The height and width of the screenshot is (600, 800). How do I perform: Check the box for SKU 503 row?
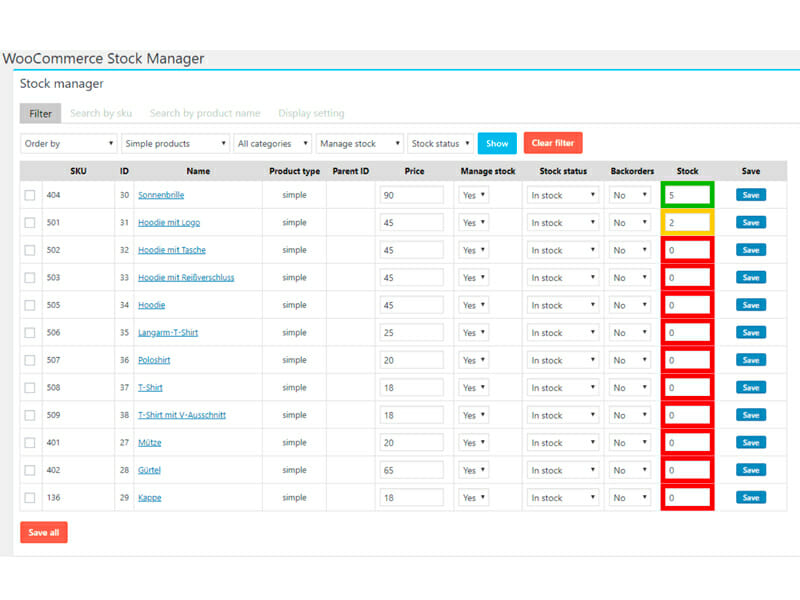[30, 278]
